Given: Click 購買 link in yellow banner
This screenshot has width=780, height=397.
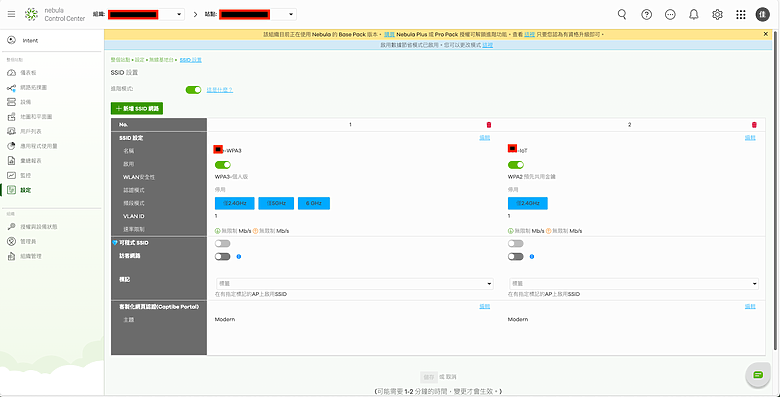Looking at the screenshot, I should [390, 34].
